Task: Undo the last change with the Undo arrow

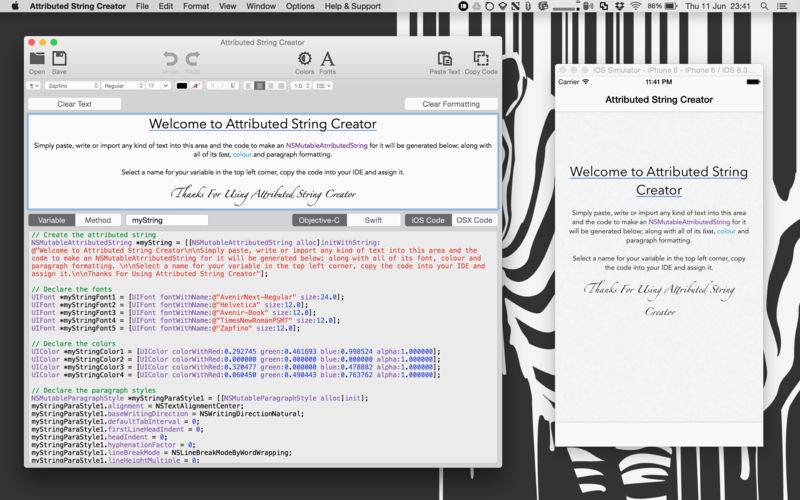Action: [x=170, y=62]
